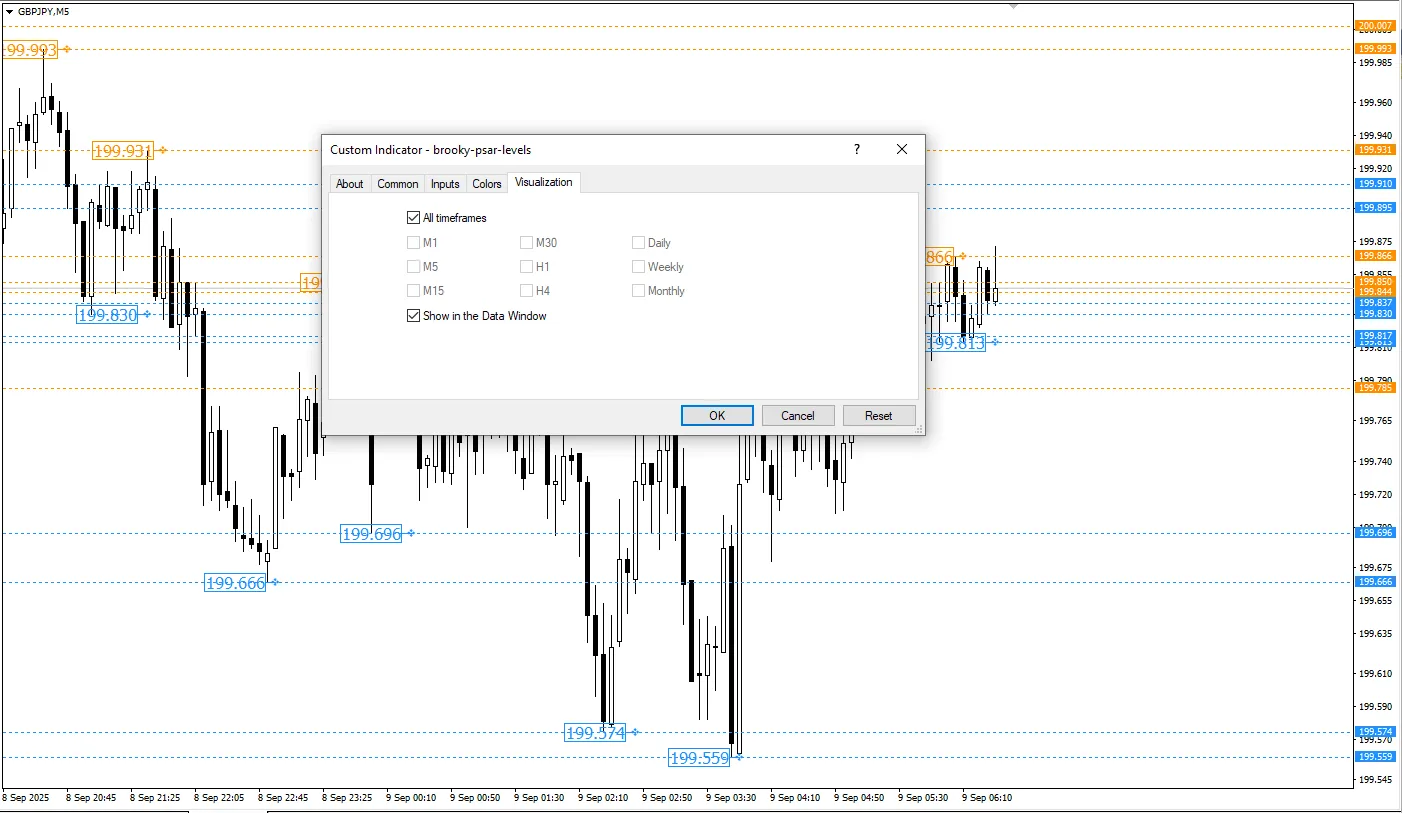1402x813 pixels.
Task: Click the 199.931 level label on the chart
Action: click(x=123, y=151)
